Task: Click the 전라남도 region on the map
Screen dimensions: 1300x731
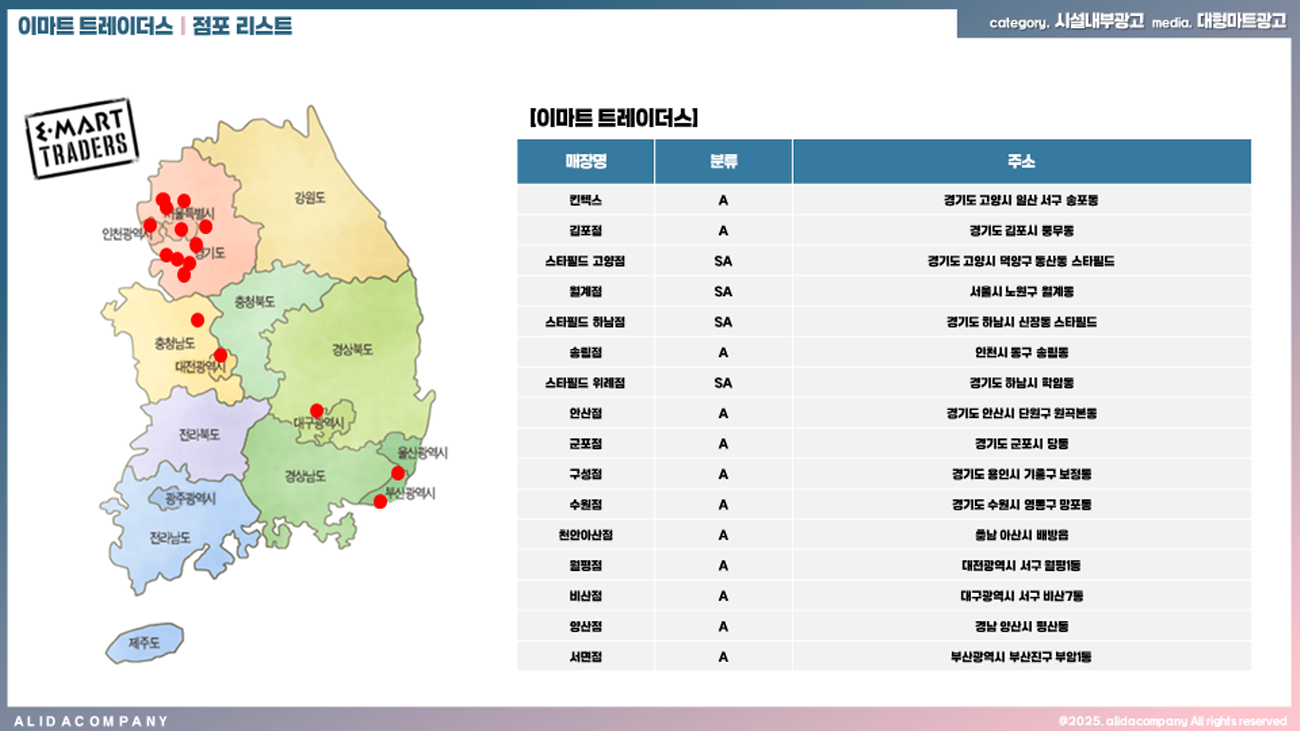Action: tap(170, 538)
